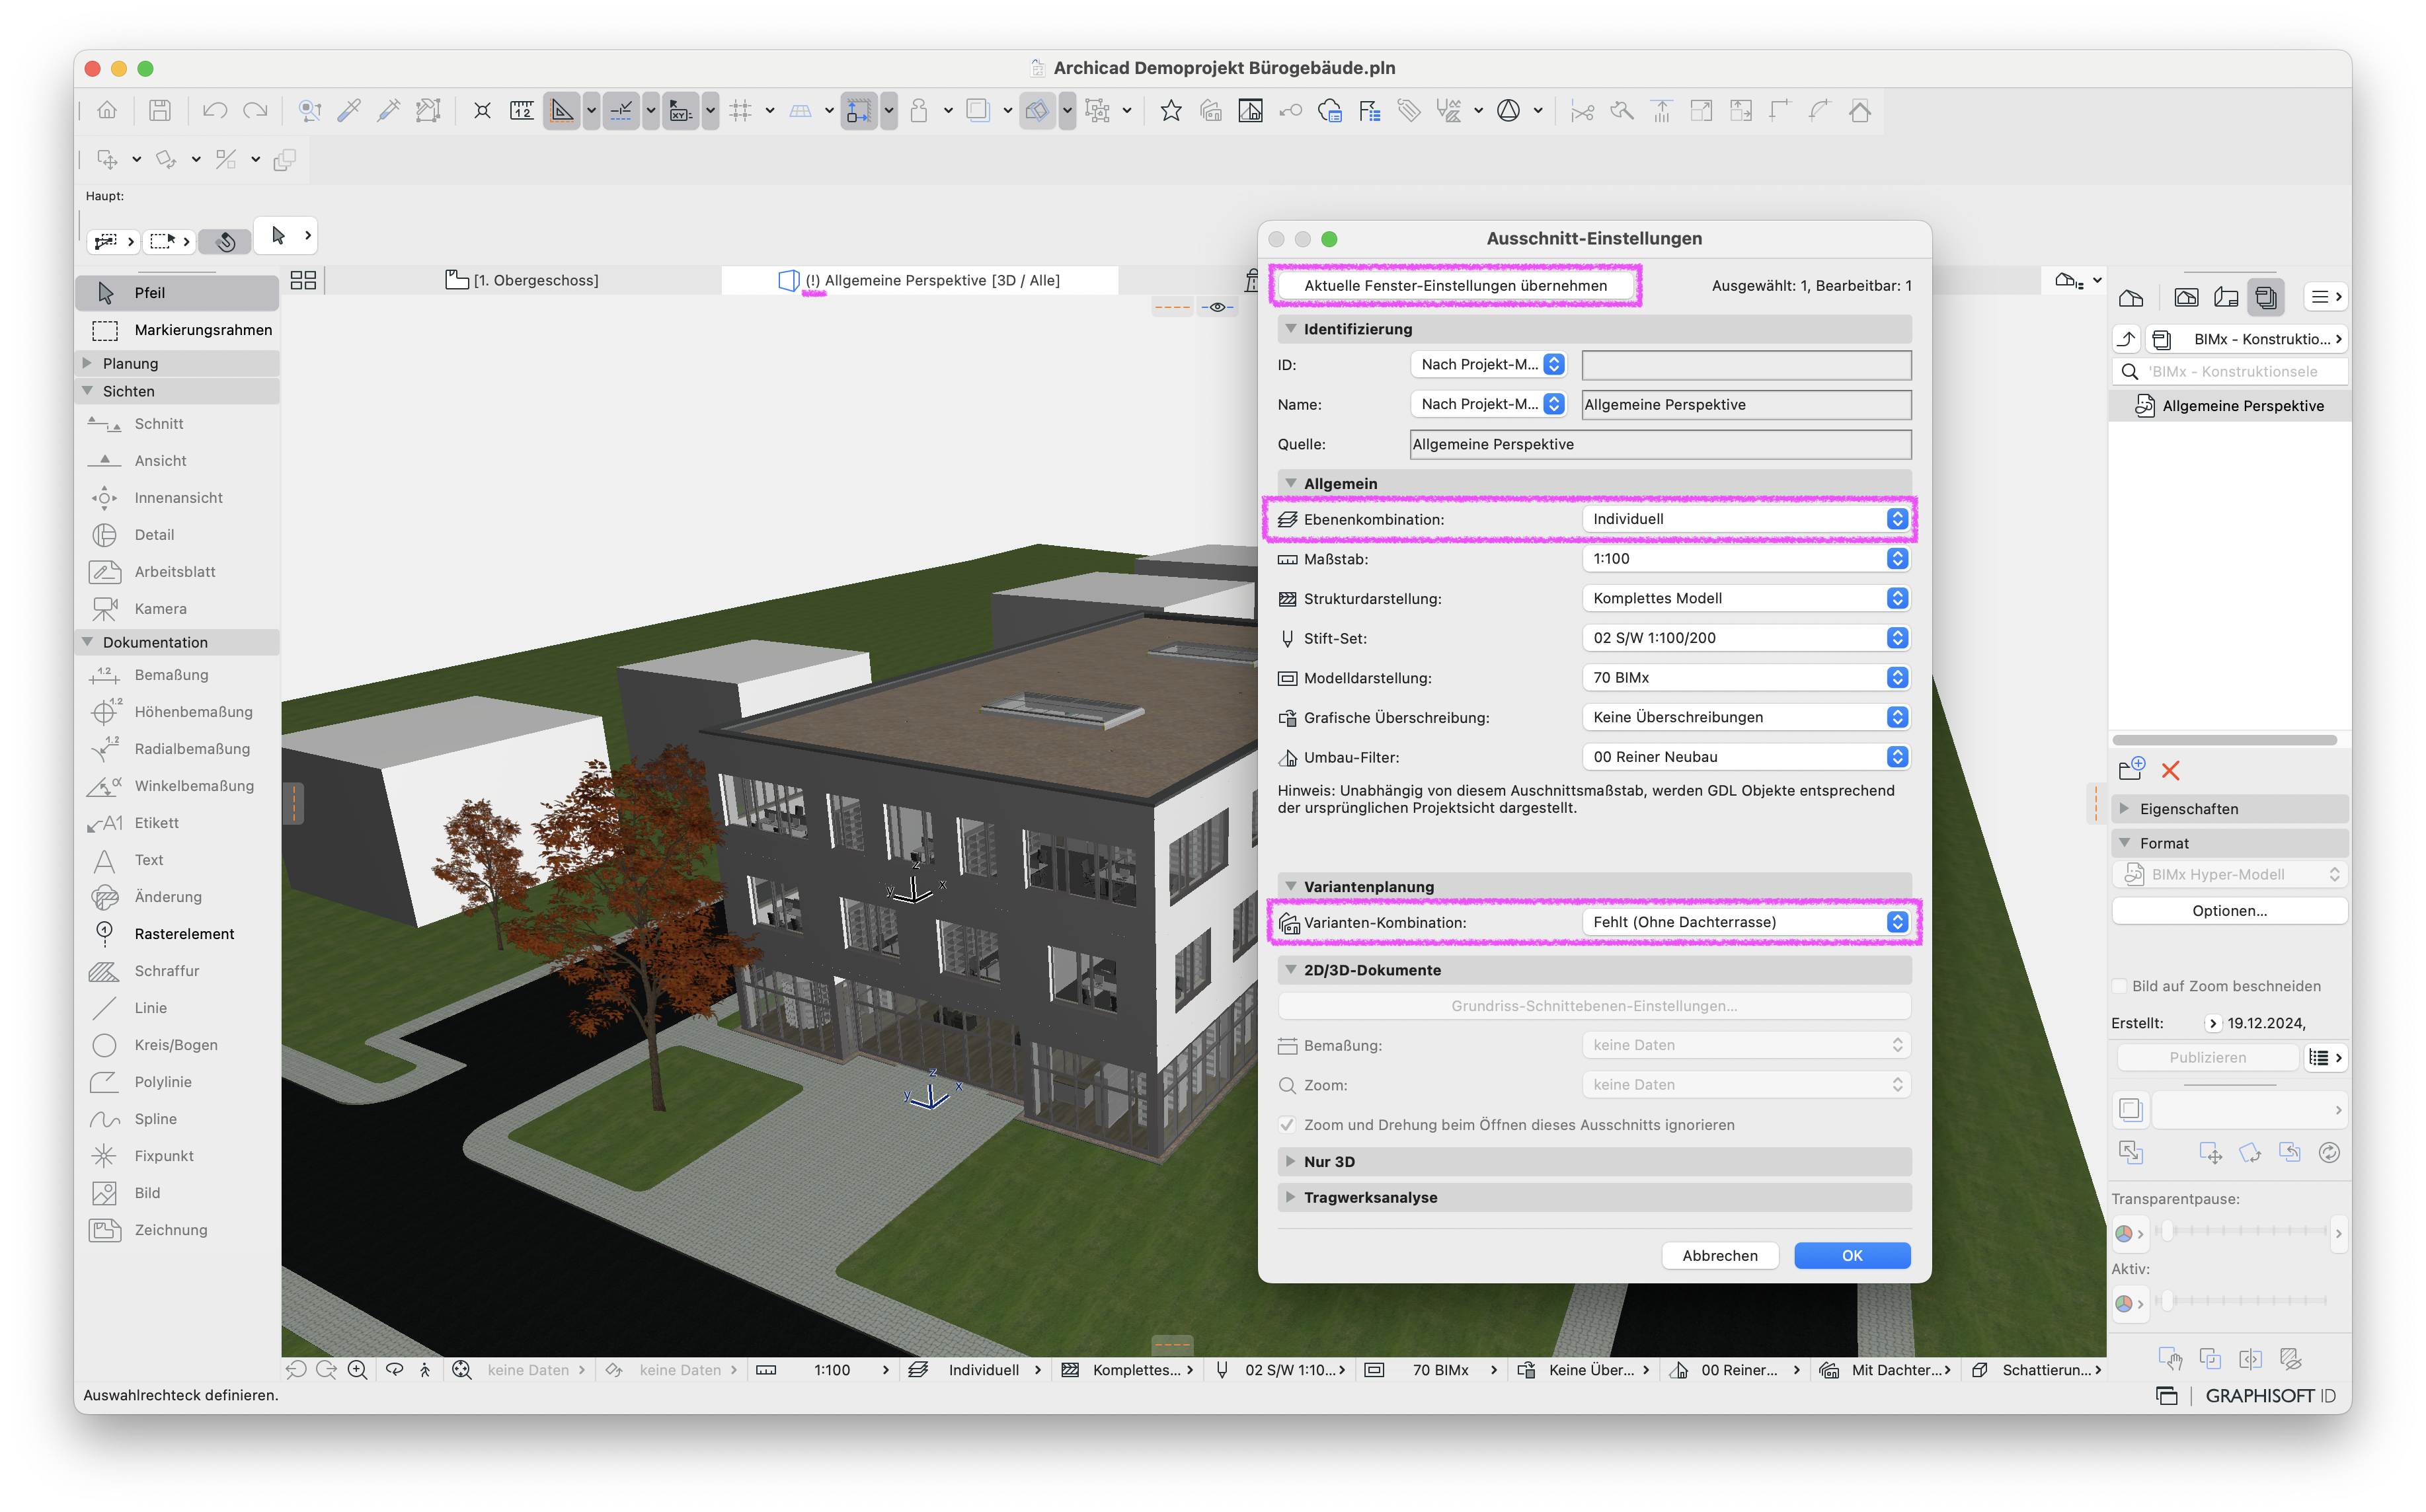Open the Stift-Set dropdown

tap(1745, 638)
